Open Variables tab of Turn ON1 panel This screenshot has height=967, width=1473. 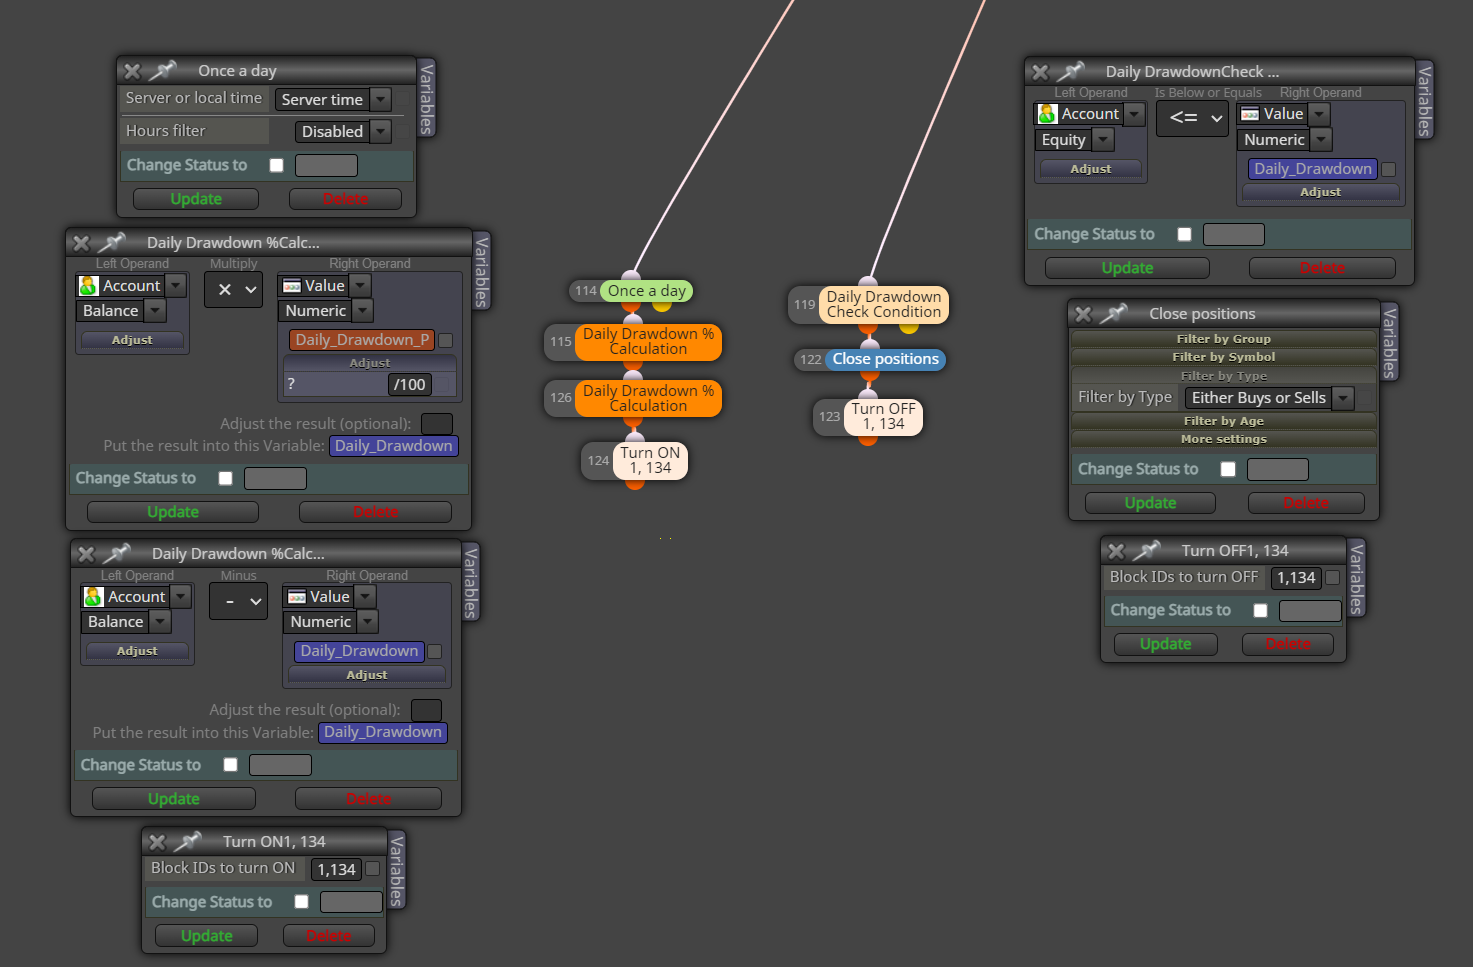[x=397, y=871]
